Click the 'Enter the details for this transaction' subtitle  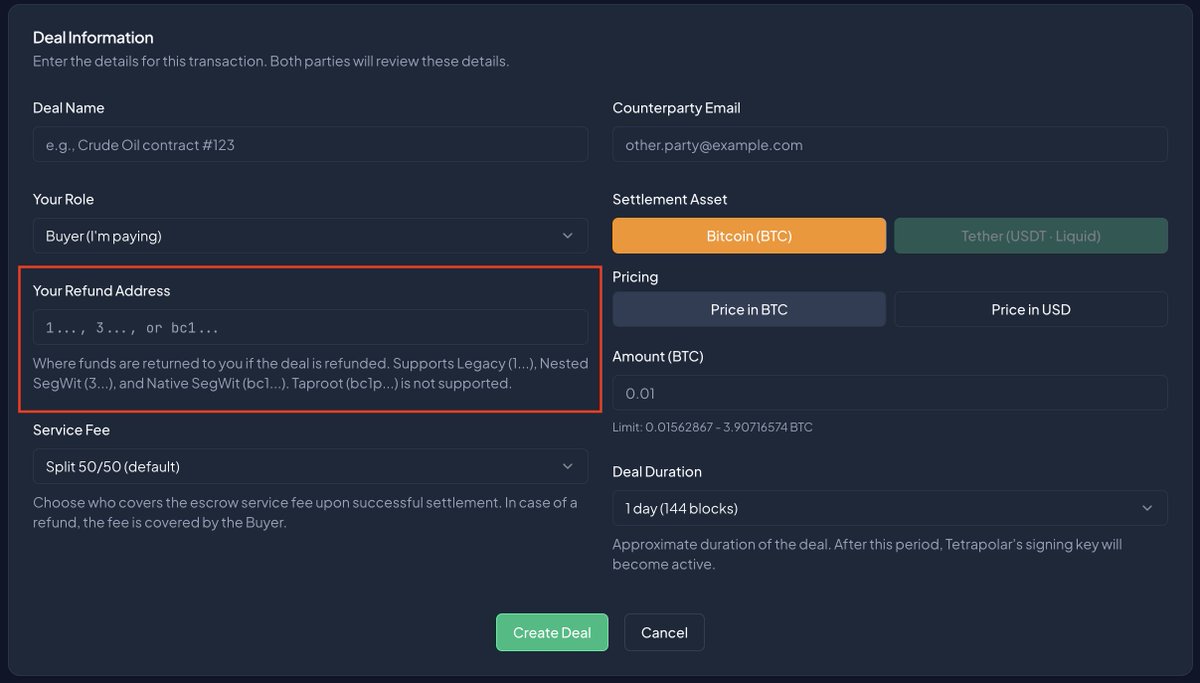(x=271, y=61)
